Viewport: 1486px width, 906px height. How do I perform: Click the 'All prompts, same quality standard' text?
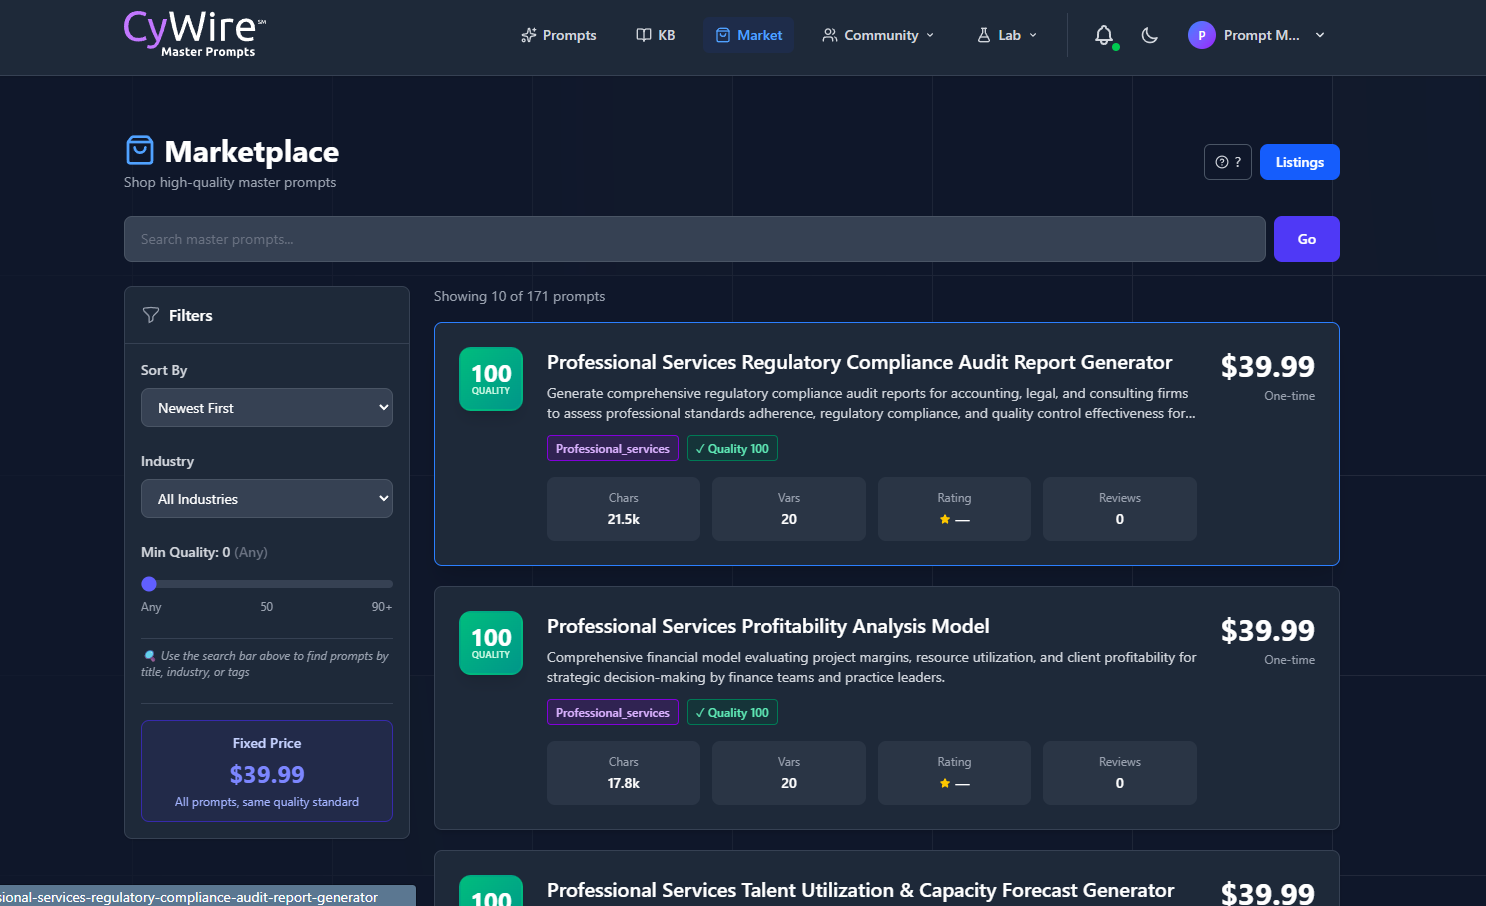click(x=267, y=802)
